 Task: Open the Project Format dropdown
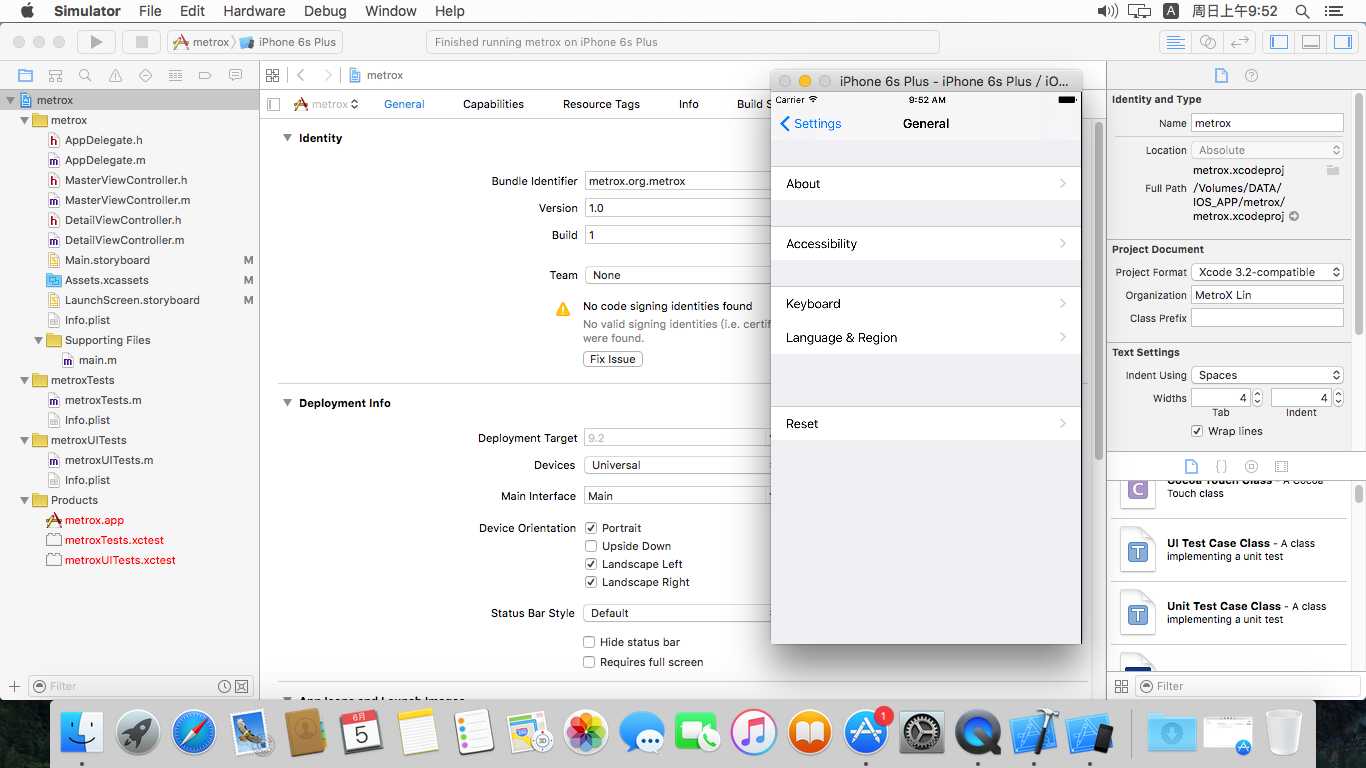tap(1267, 272)
